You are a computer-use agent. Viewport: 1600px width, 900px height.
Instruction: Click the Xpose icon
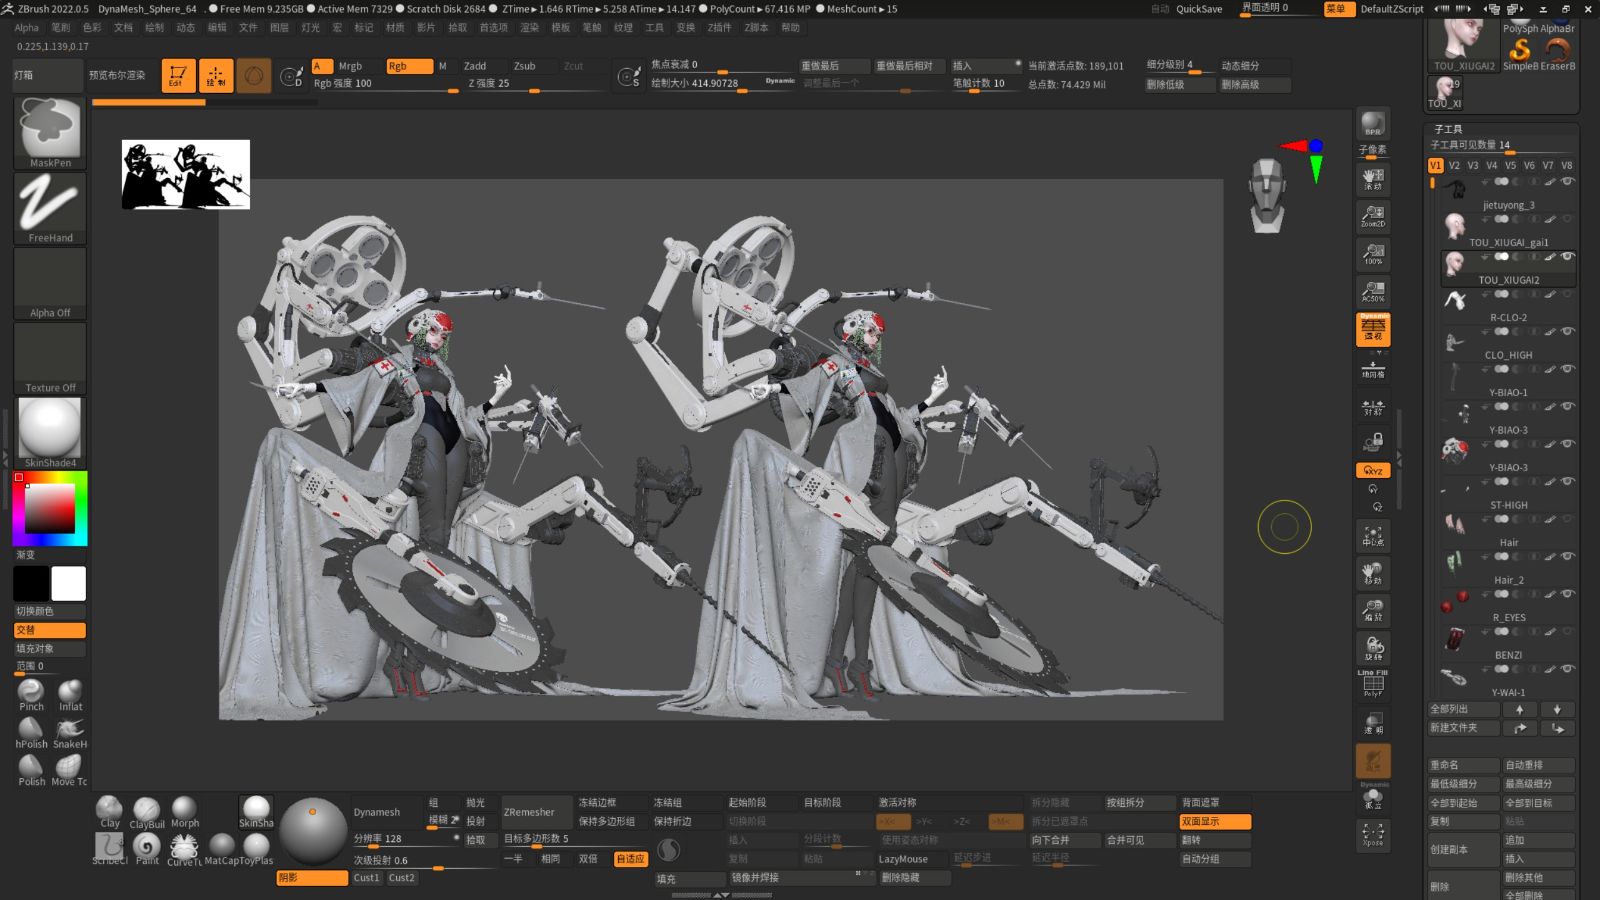tap(1373, 834)
